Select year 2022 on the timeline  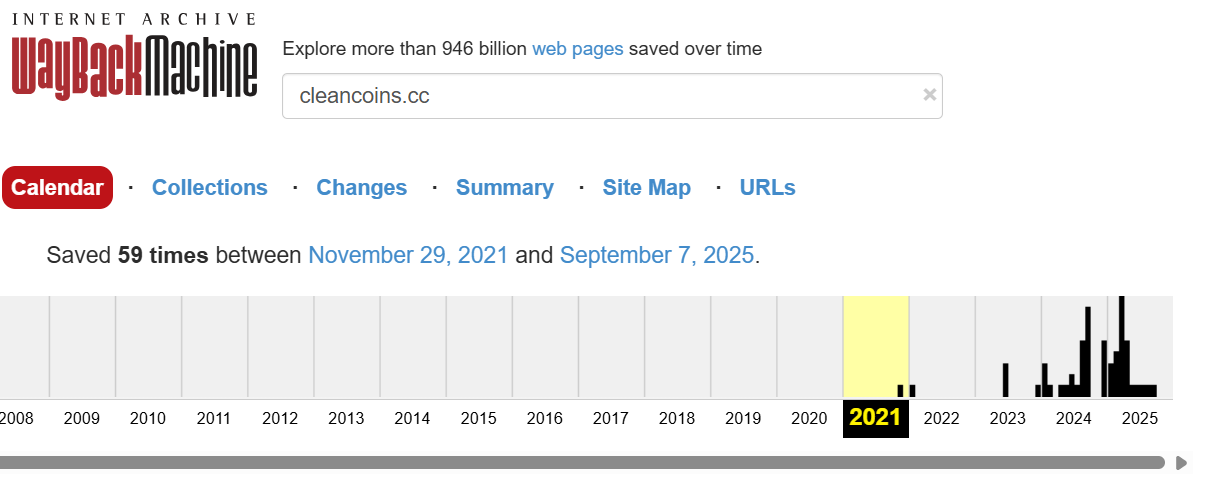pos(942,418)
